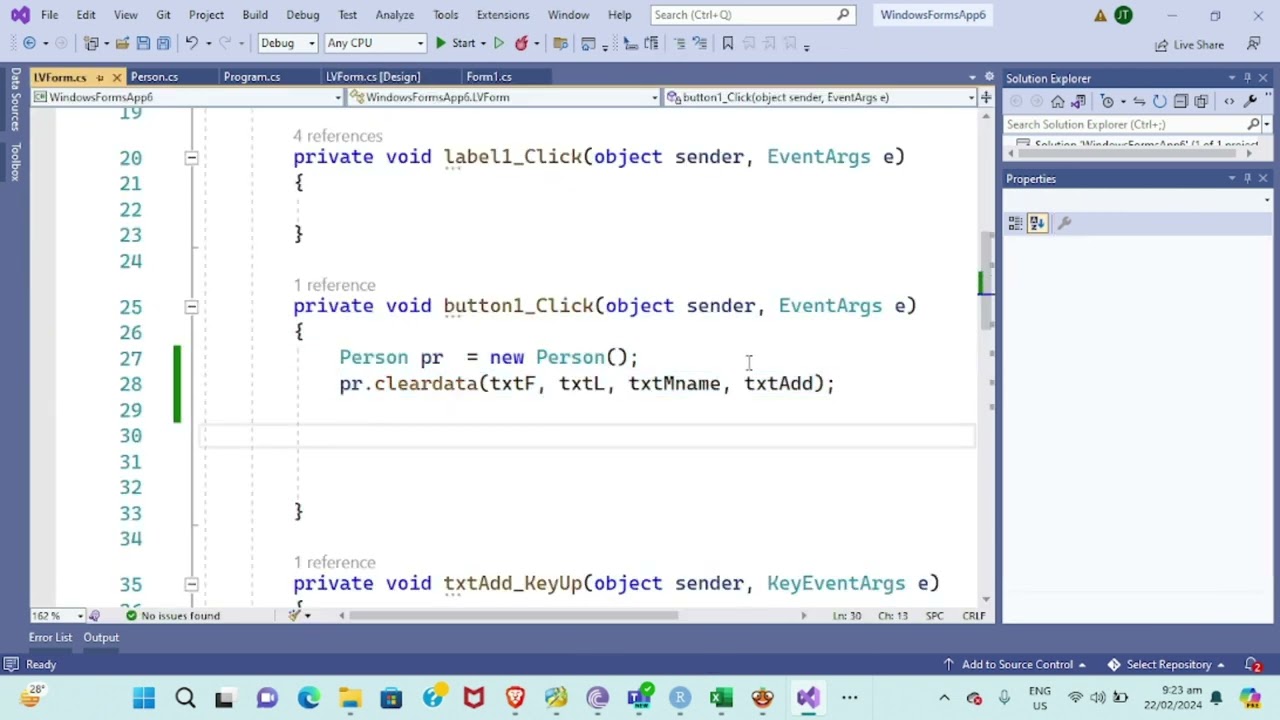Click Windows Start button on taskbar

pyautogui.click(x=144, y=698)
